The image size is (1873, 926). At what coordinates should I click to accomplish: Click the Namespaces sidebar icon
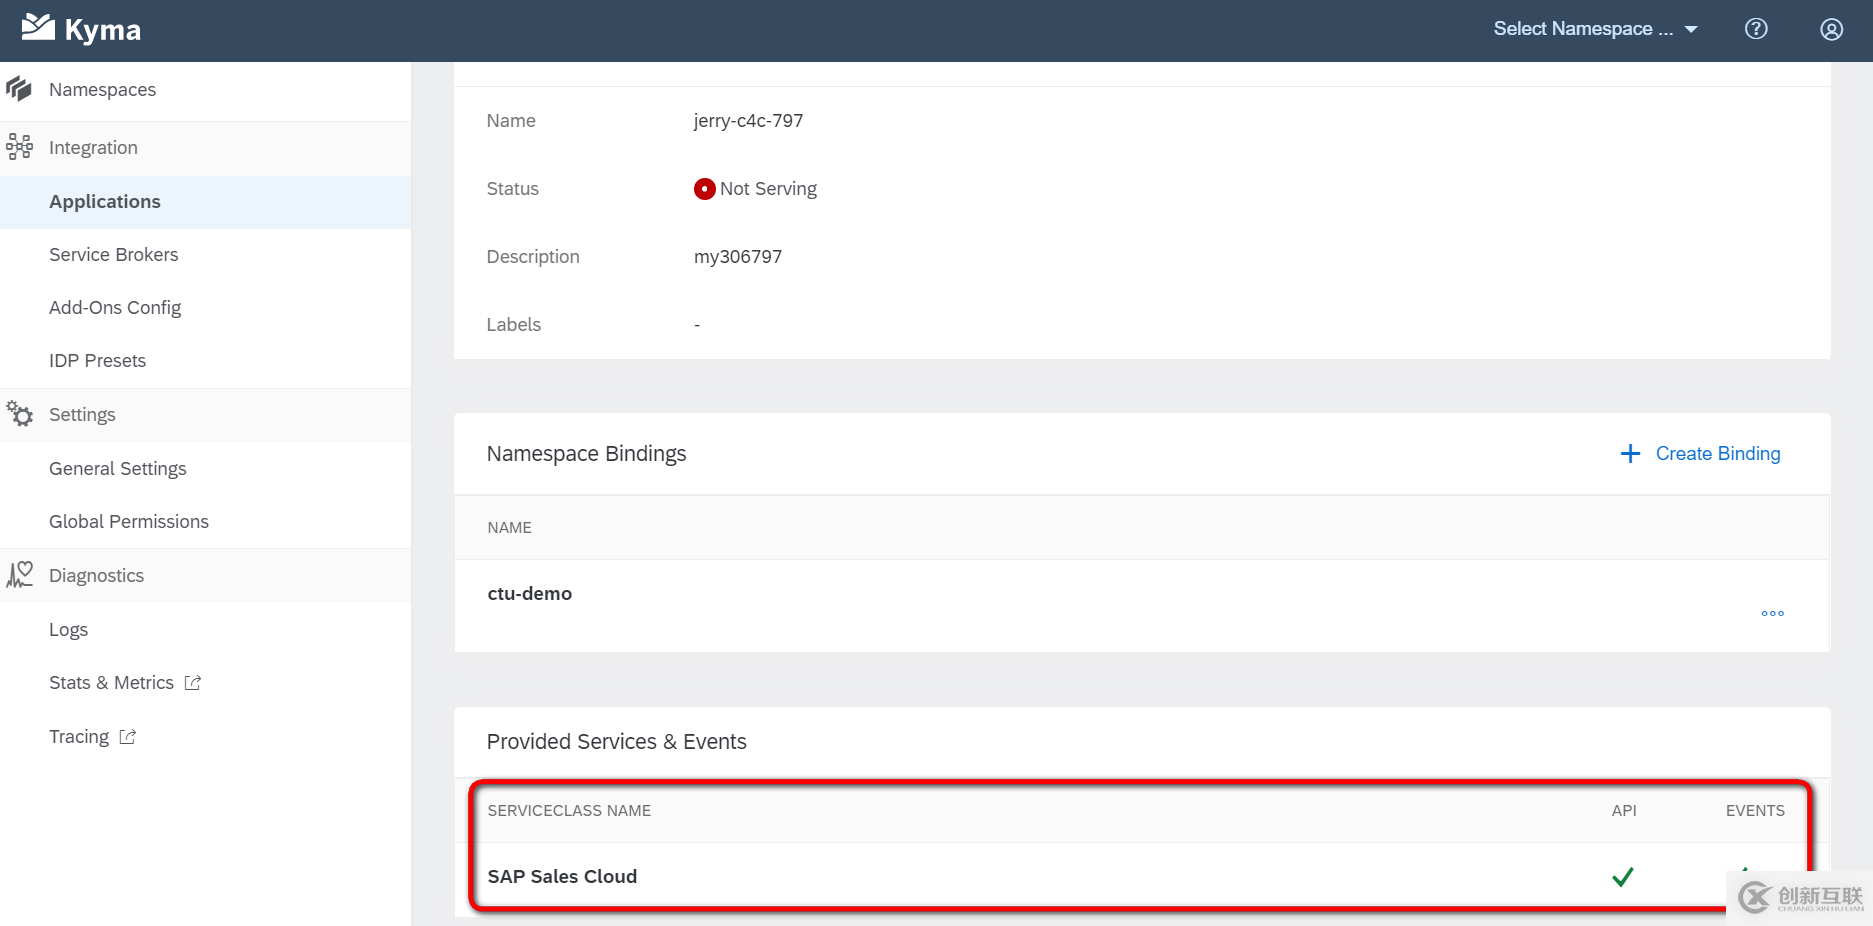[x=18, y=89]
